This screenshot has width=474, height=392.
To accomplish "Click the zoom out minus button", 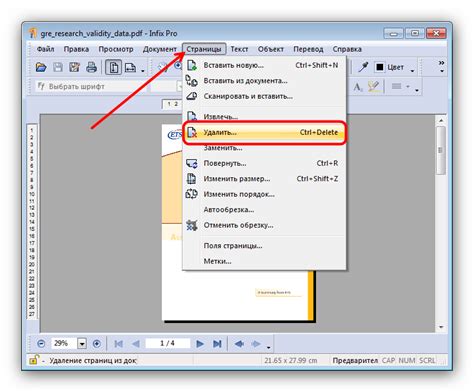I will tap(41, 343).
